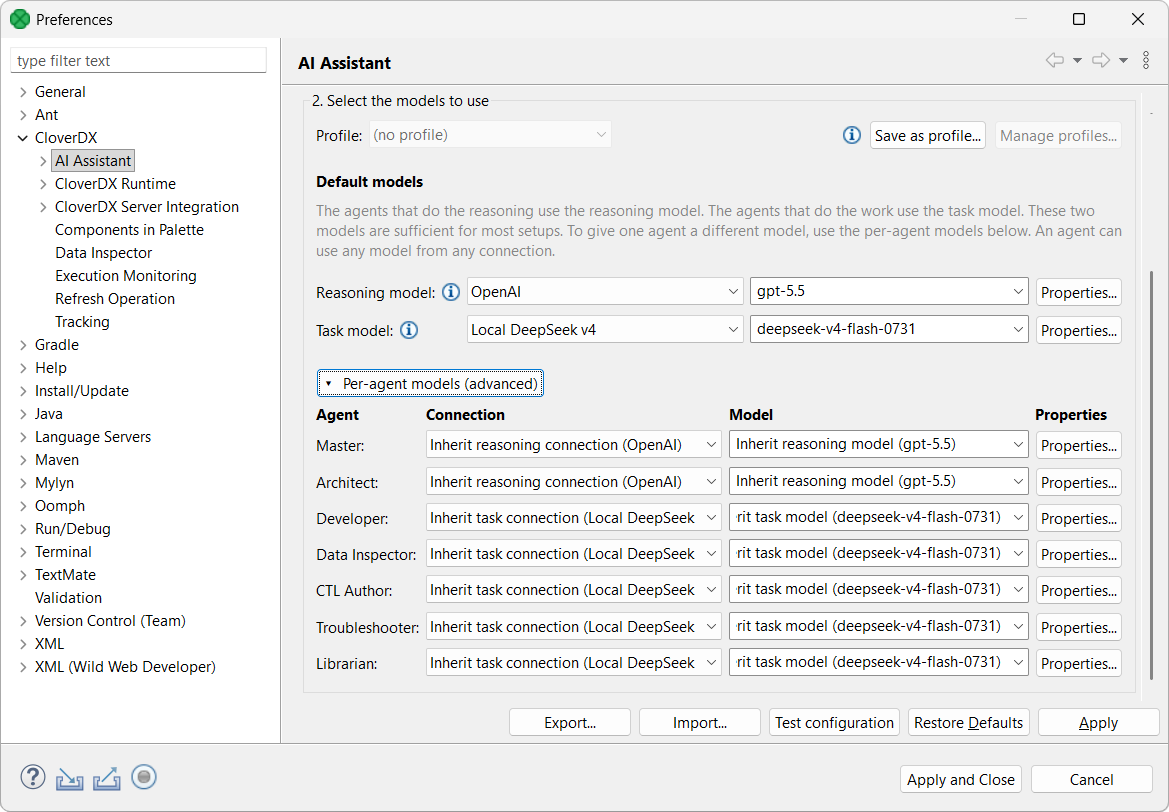
Task: Click Restore Defaults button
Action: pos(968,723)
